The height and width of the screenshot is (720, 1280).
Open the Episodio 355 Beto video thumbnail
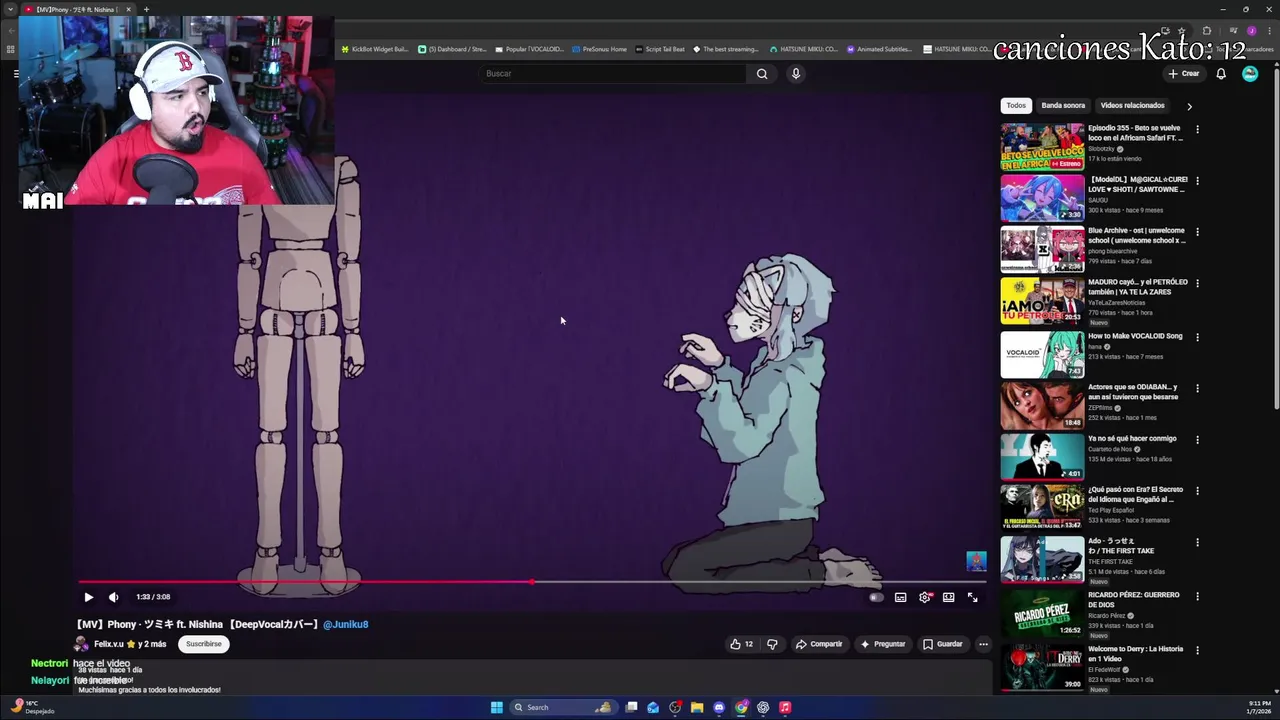(x=1042, y=147)
